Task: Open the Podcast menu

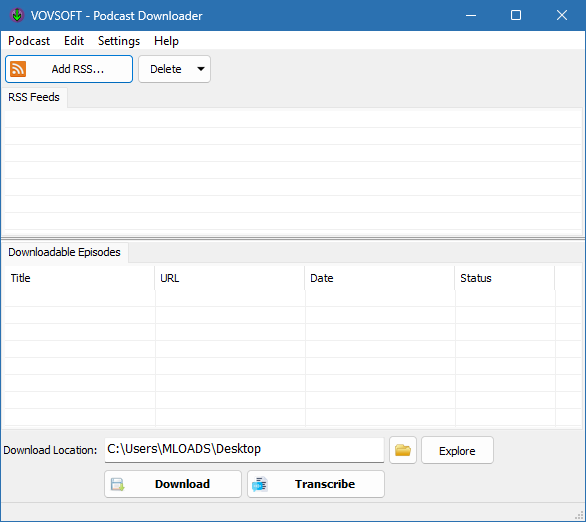Action: click(29, 41)
